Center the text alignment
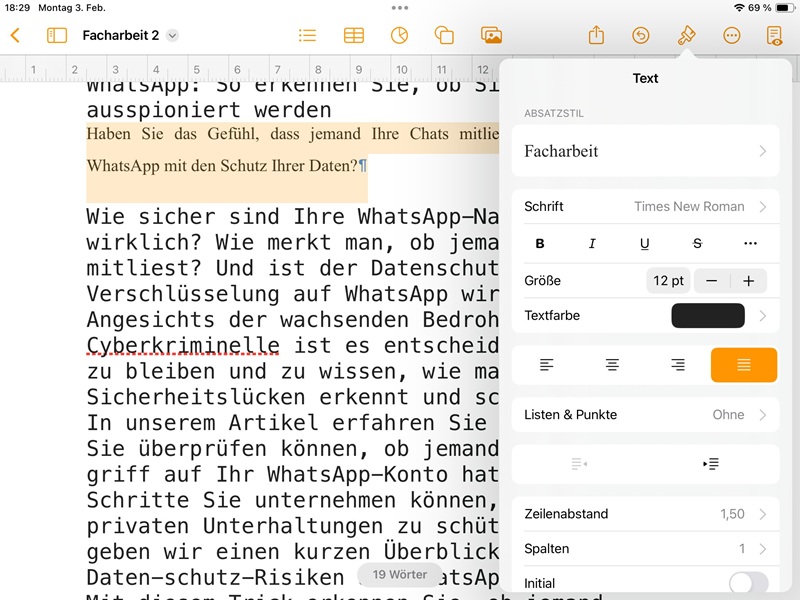This screenshot has width=800, height=600. click(x=612, y=365)
